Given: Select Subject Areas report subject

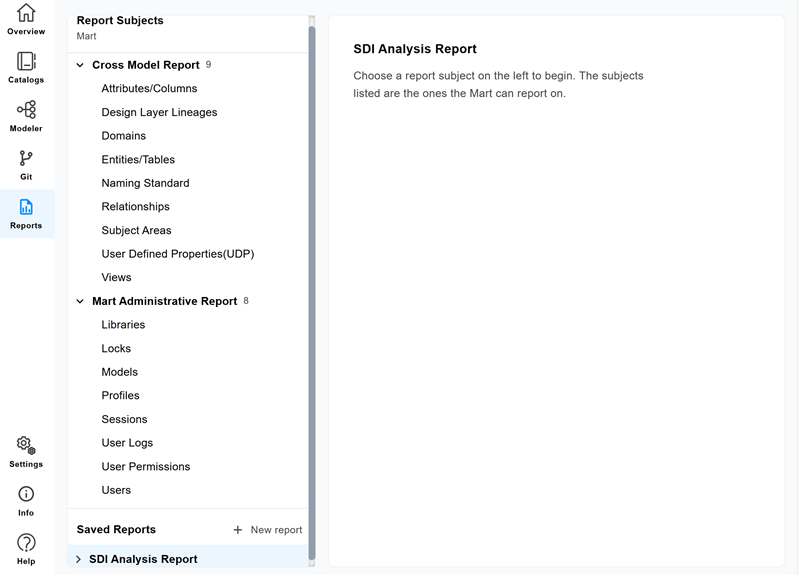Looking at the screenshot, I should 136,231.
